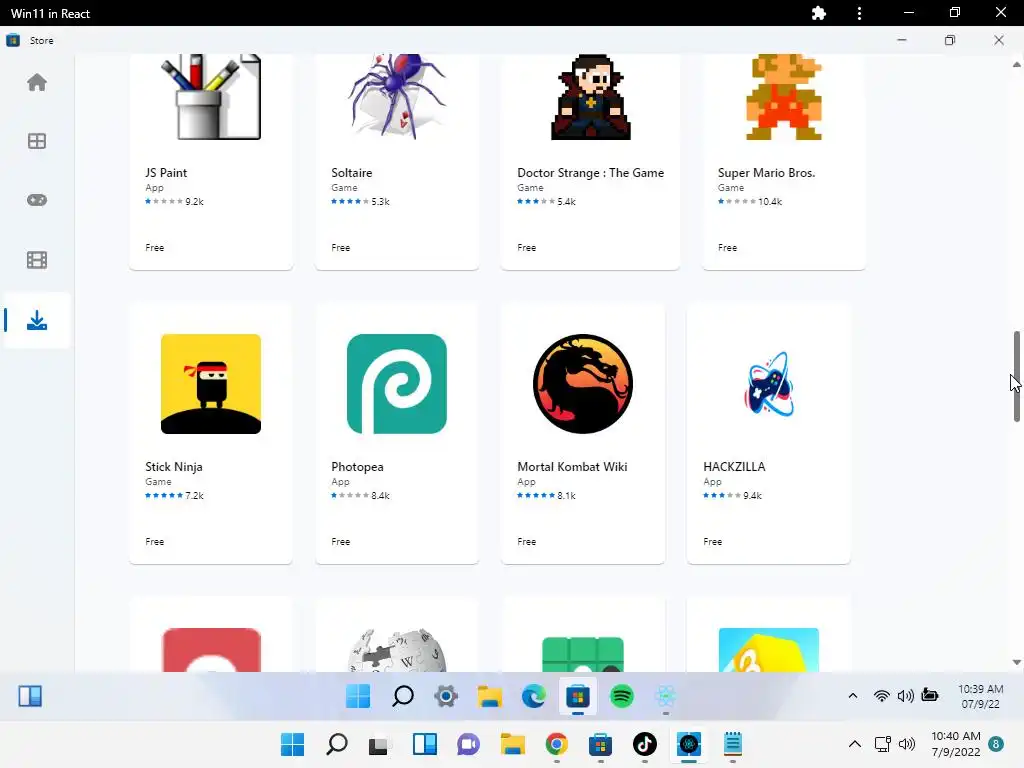The image size is (1024, 768).
Task: Open host Windows Start button
Action: (293, 744)
